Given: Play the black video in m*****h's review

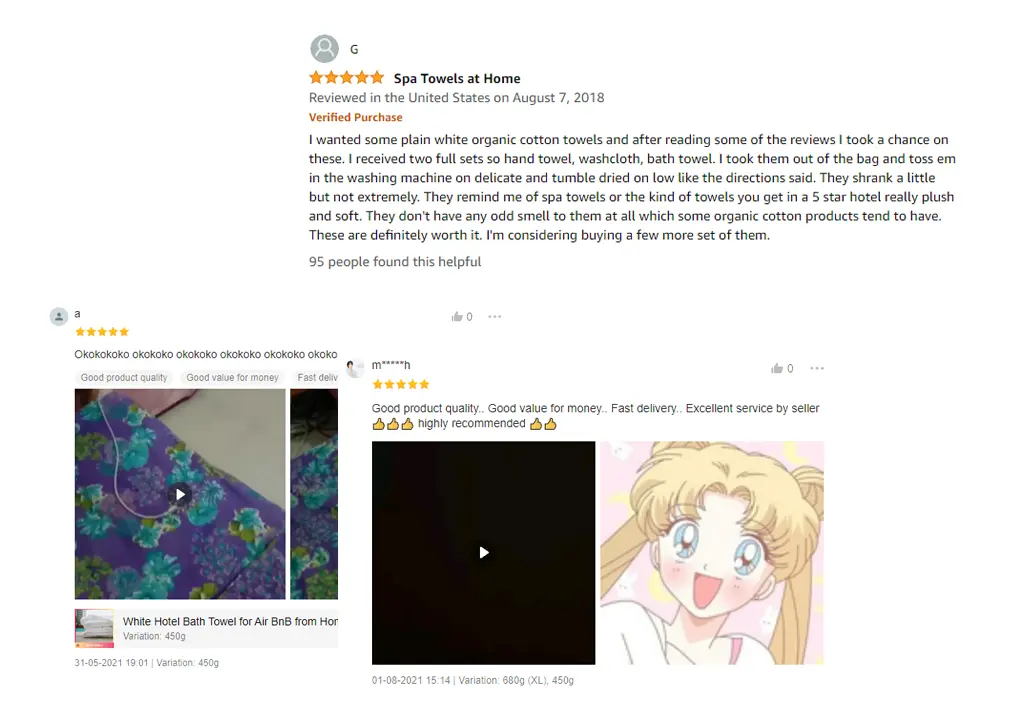Looking at the screenshot, I should [483, 553].
